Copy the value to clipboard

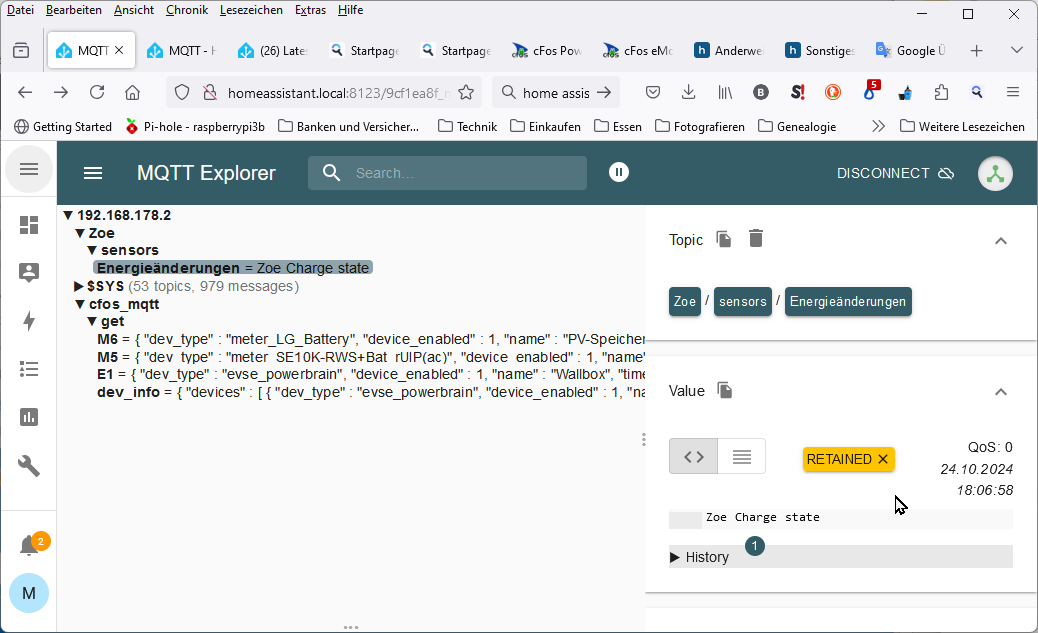[x=726, y=391]
